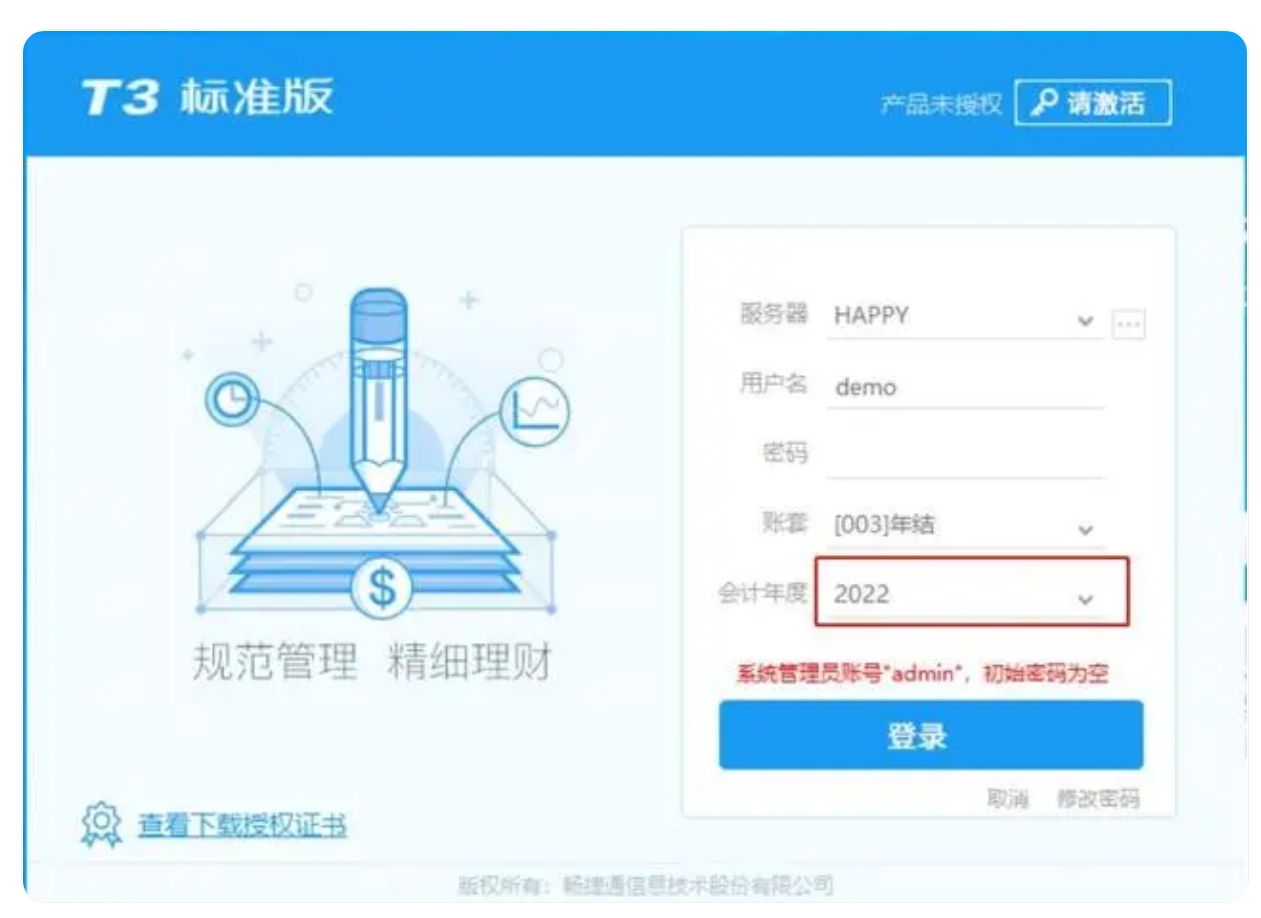Click the key icon beside 请激活
The width and height of the screenshot is (1261, 918).
click(1045, 103)
